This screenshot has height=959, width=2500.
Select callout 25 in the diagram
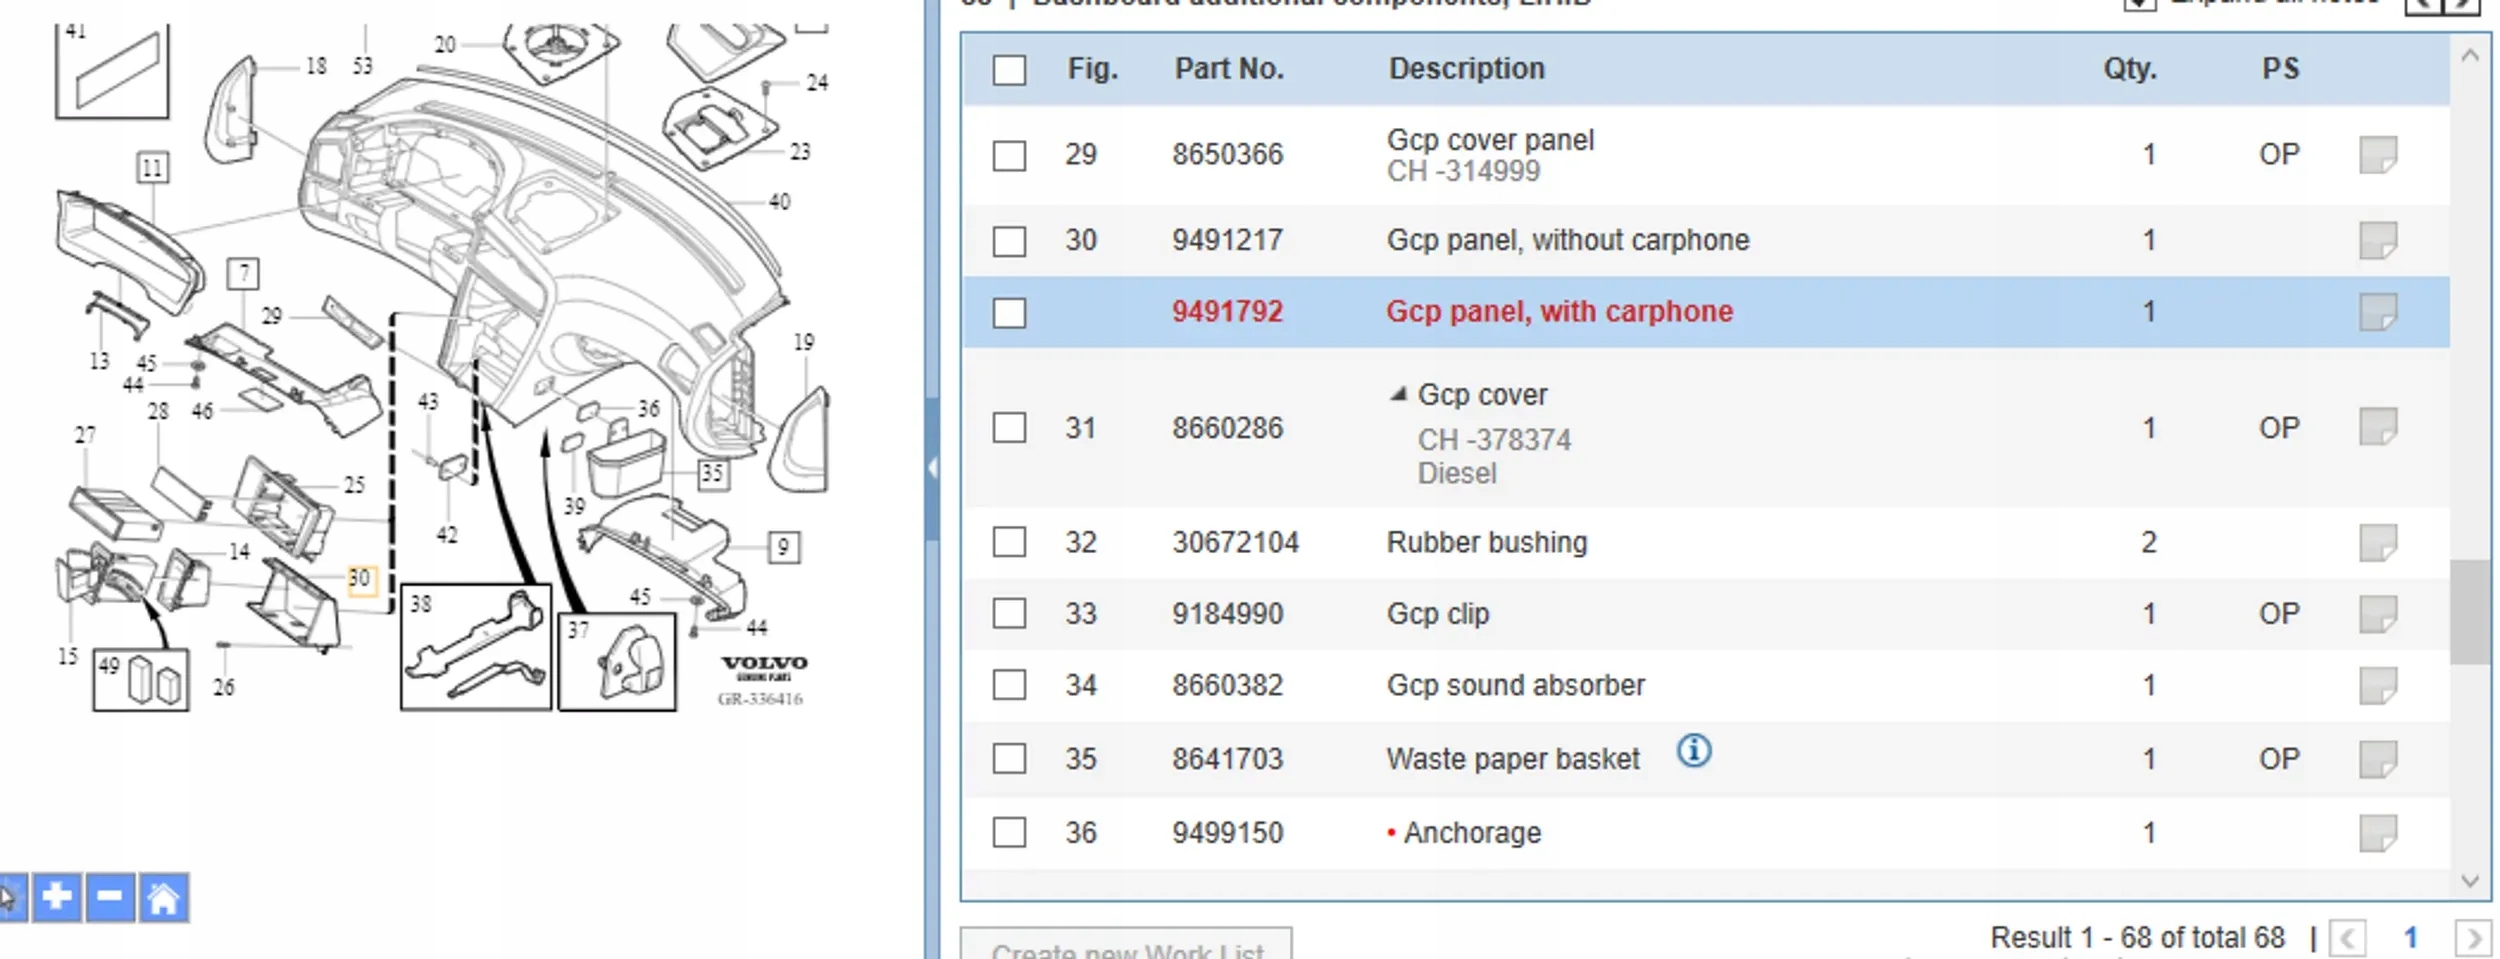(x=355, y=485)
